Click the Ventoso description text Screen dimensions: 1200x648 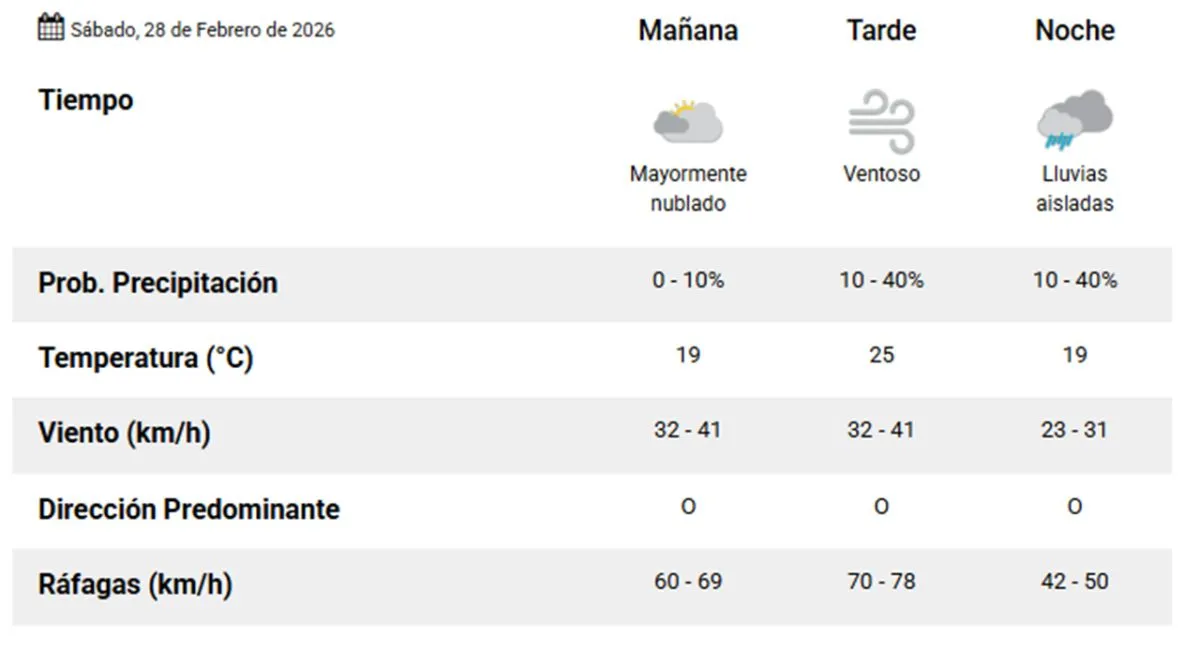tap(881, 174)
